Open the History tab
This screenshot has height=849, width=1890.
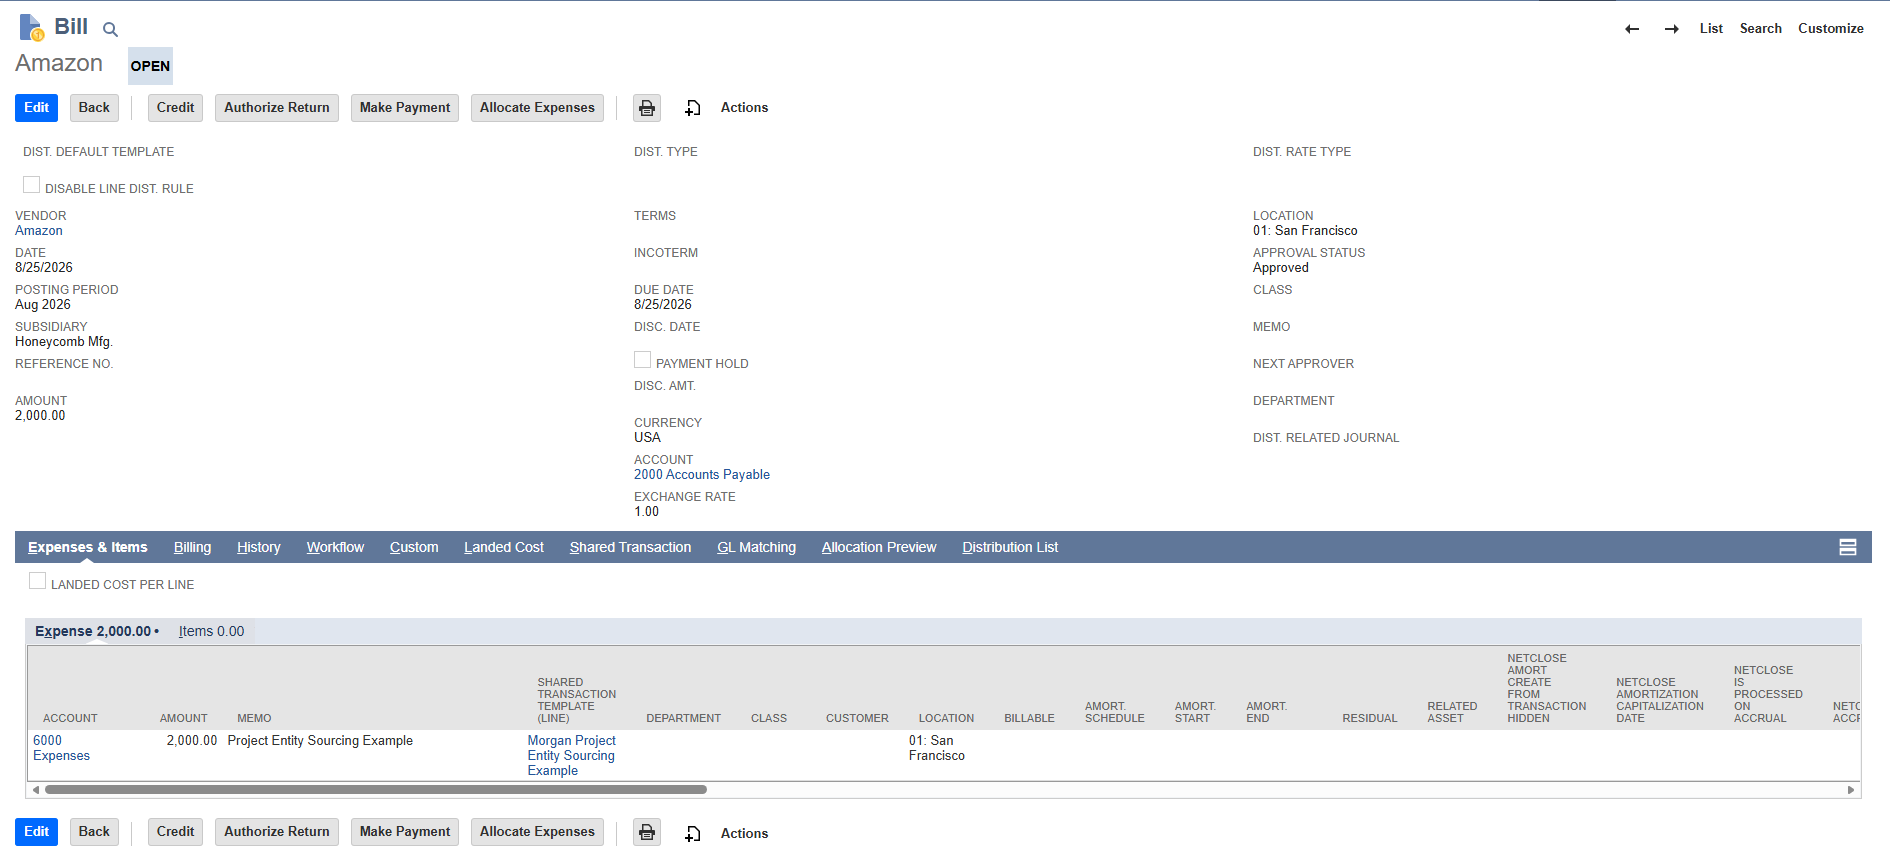pos(259,547)
